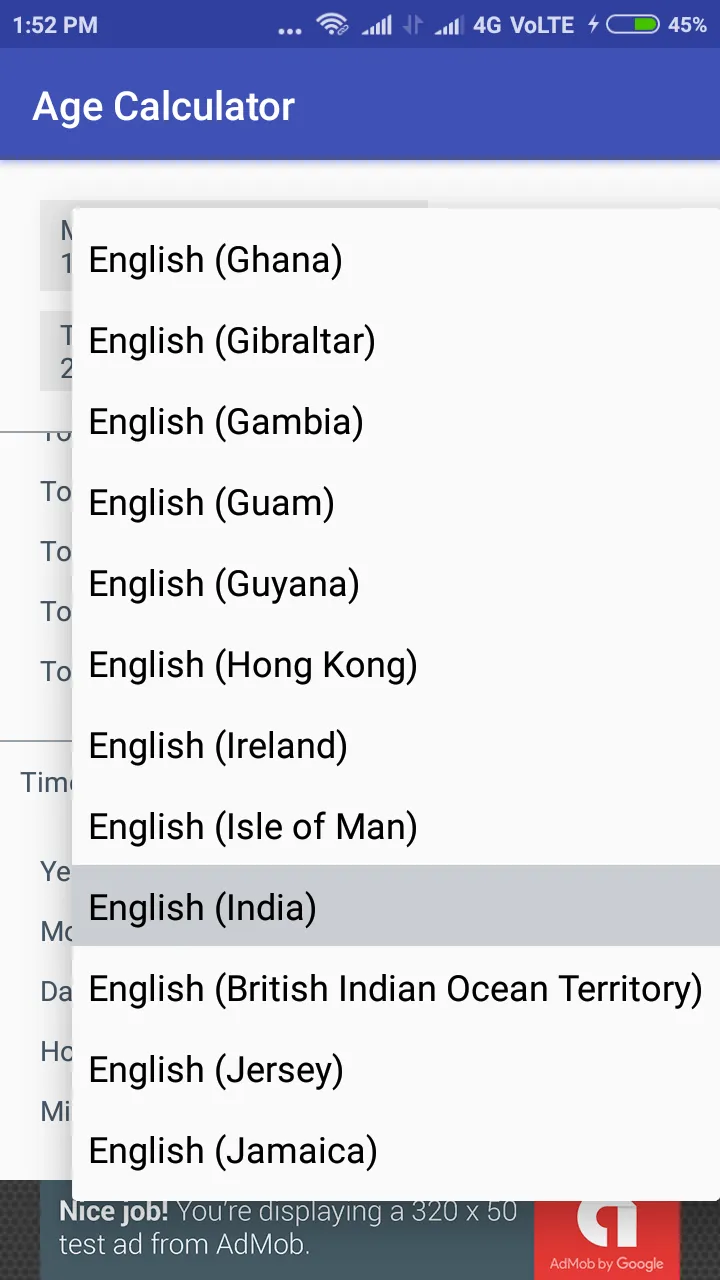Select English (Guam) entry

coord(396,503)
